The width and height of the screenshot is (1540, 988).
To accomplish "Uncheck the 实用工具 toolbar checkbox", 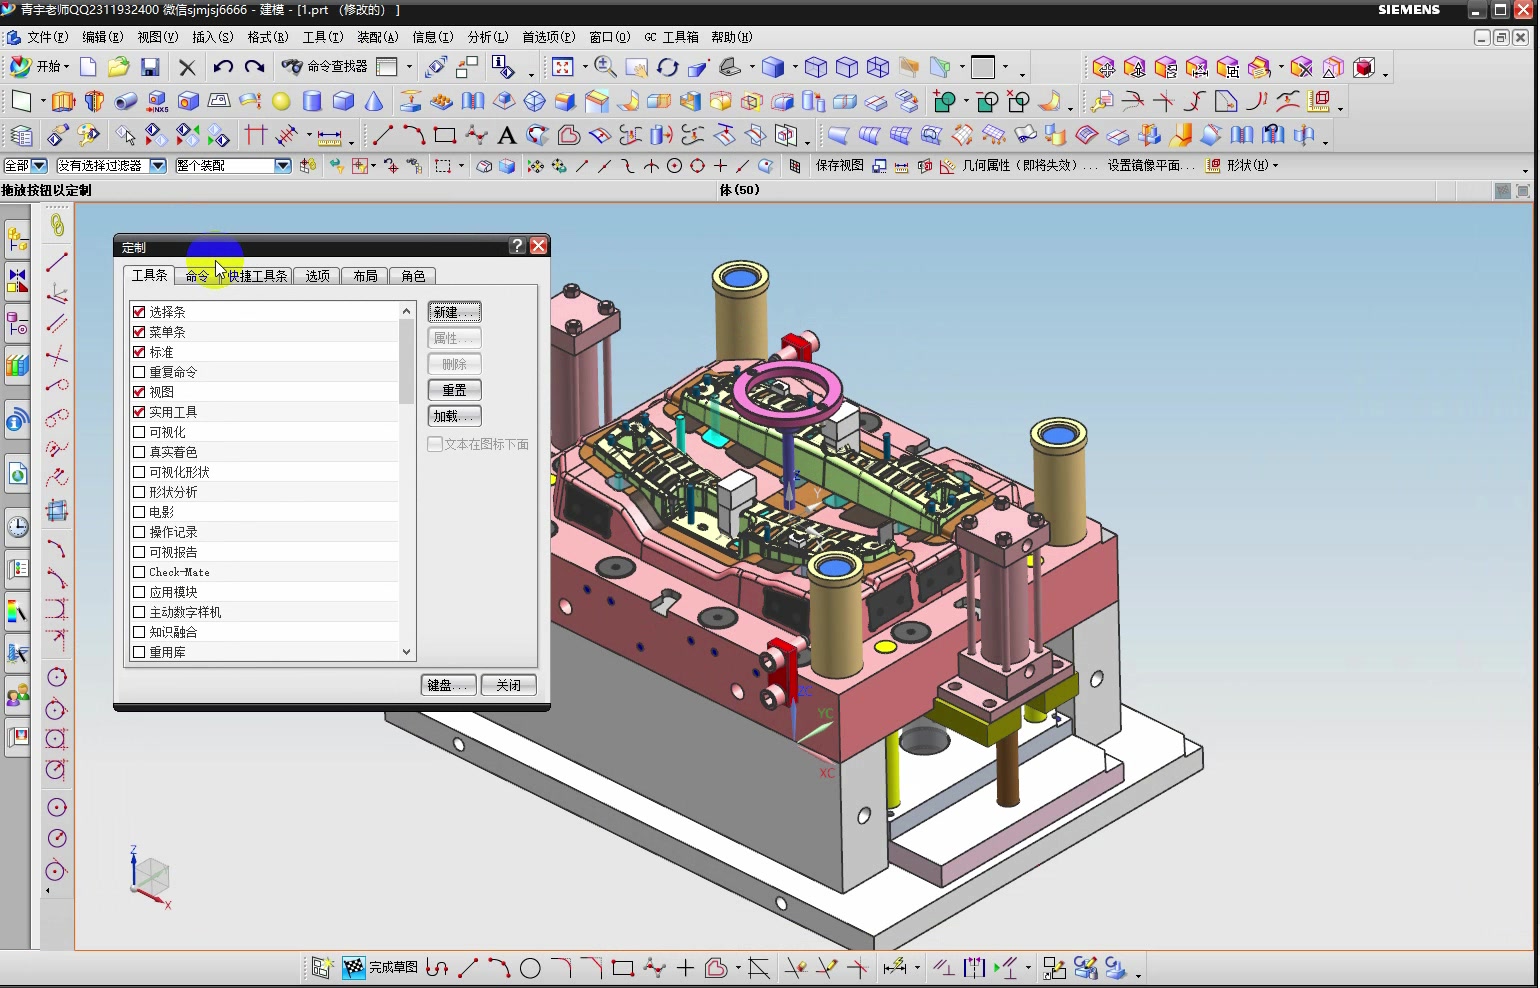I will [x=139, y=412].
